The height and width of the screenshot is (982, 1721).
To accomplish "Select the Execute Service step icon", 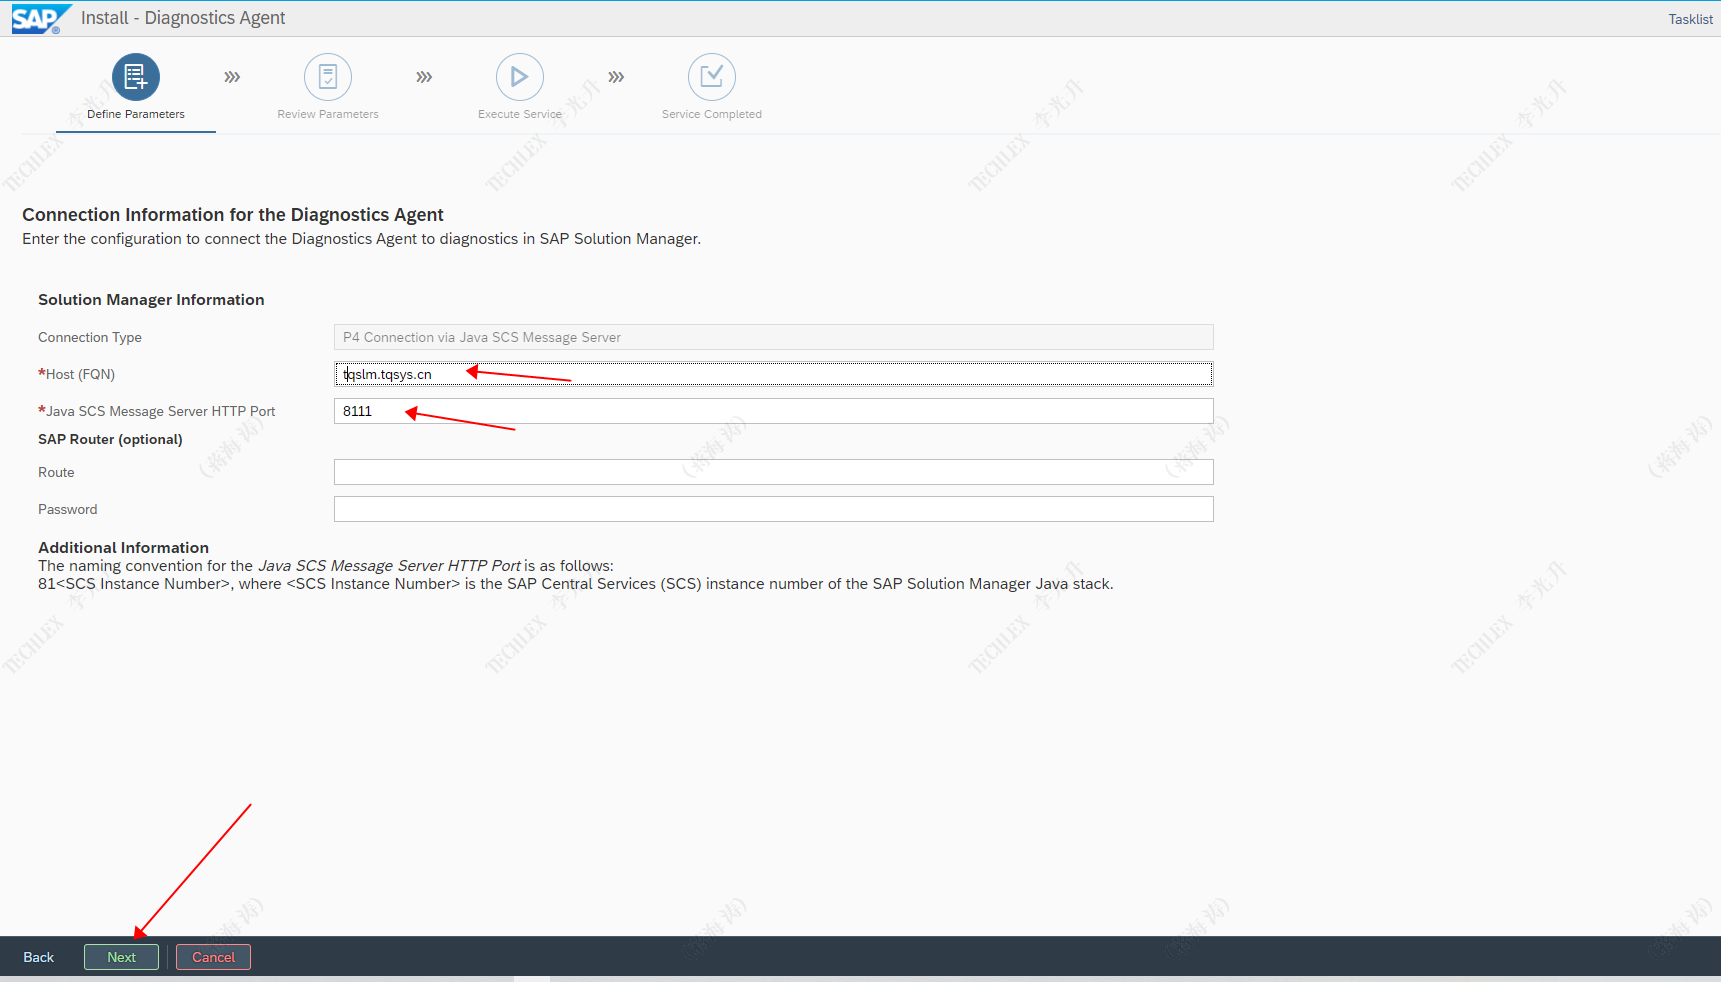I will click(x=520, y=77).
